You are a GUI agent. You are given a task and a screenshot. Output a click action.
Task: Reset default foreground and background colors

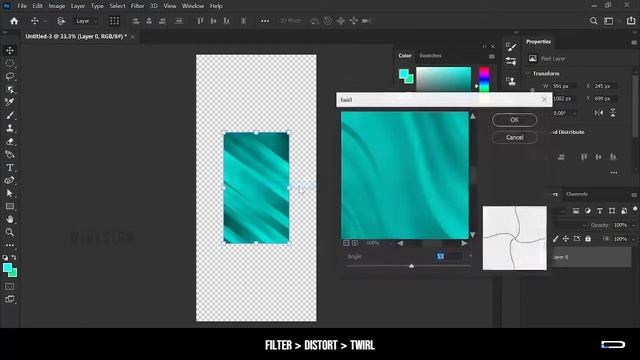click(5, 258)
